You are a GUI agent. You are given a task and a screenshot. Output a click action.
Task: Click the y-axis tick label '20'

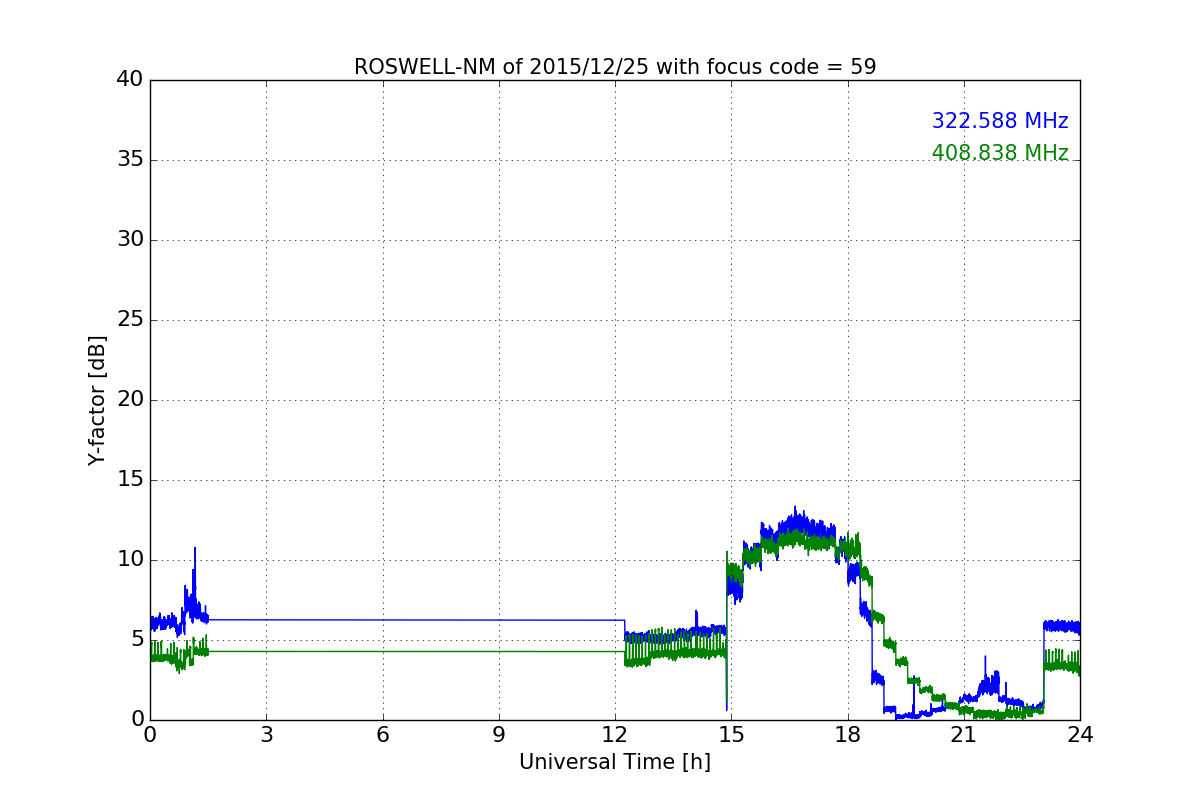130,400
